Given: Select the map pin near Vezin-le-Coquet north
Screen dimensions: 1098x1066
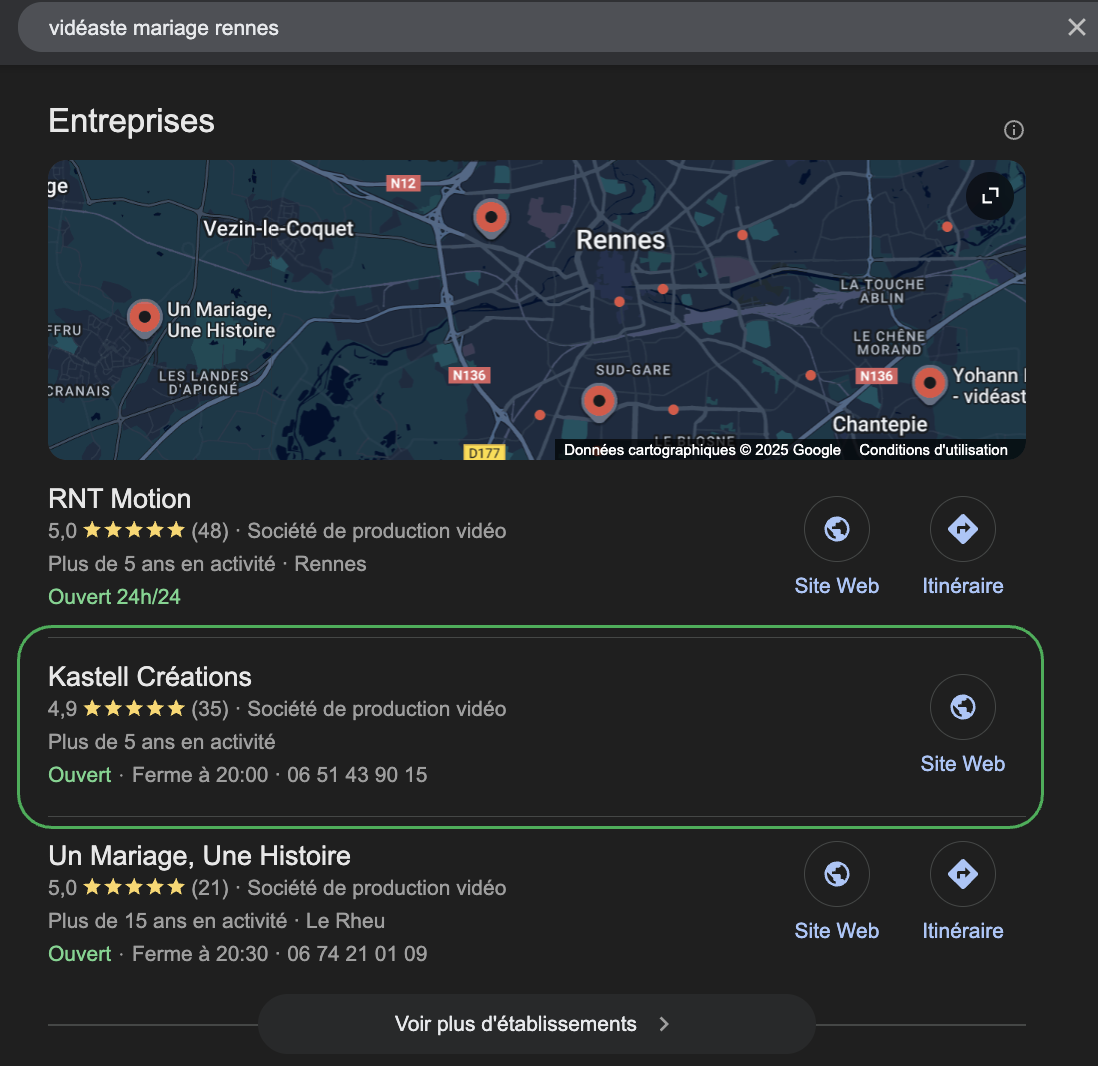Looking at the screenshot, I should pos(491,218).
